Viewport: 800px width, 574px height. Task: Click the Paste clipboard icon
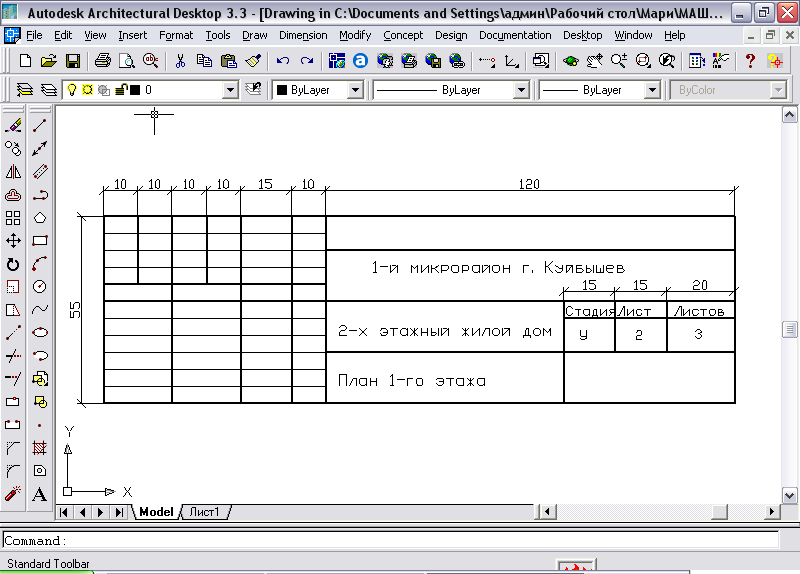coord(229,61)
